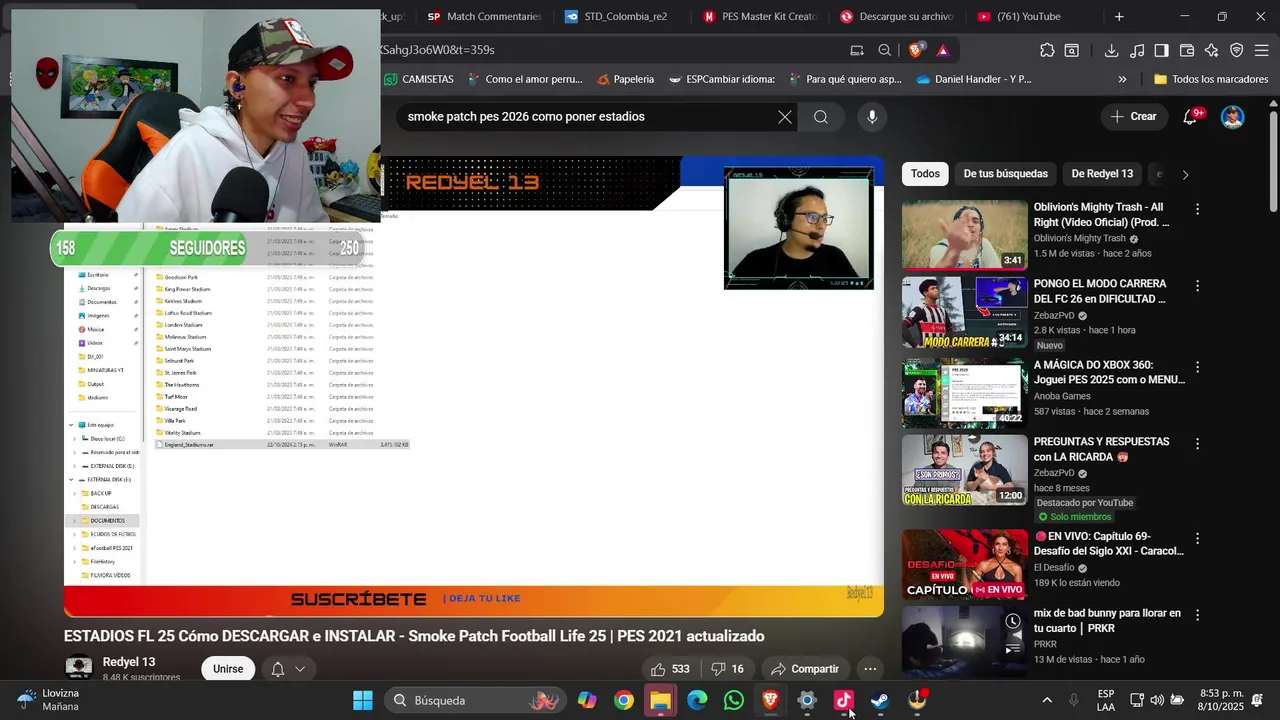Click the Brave VPN shield icon
Image resolution: width=1280 pixels, height=720 pixels.
pos(1236,50)
